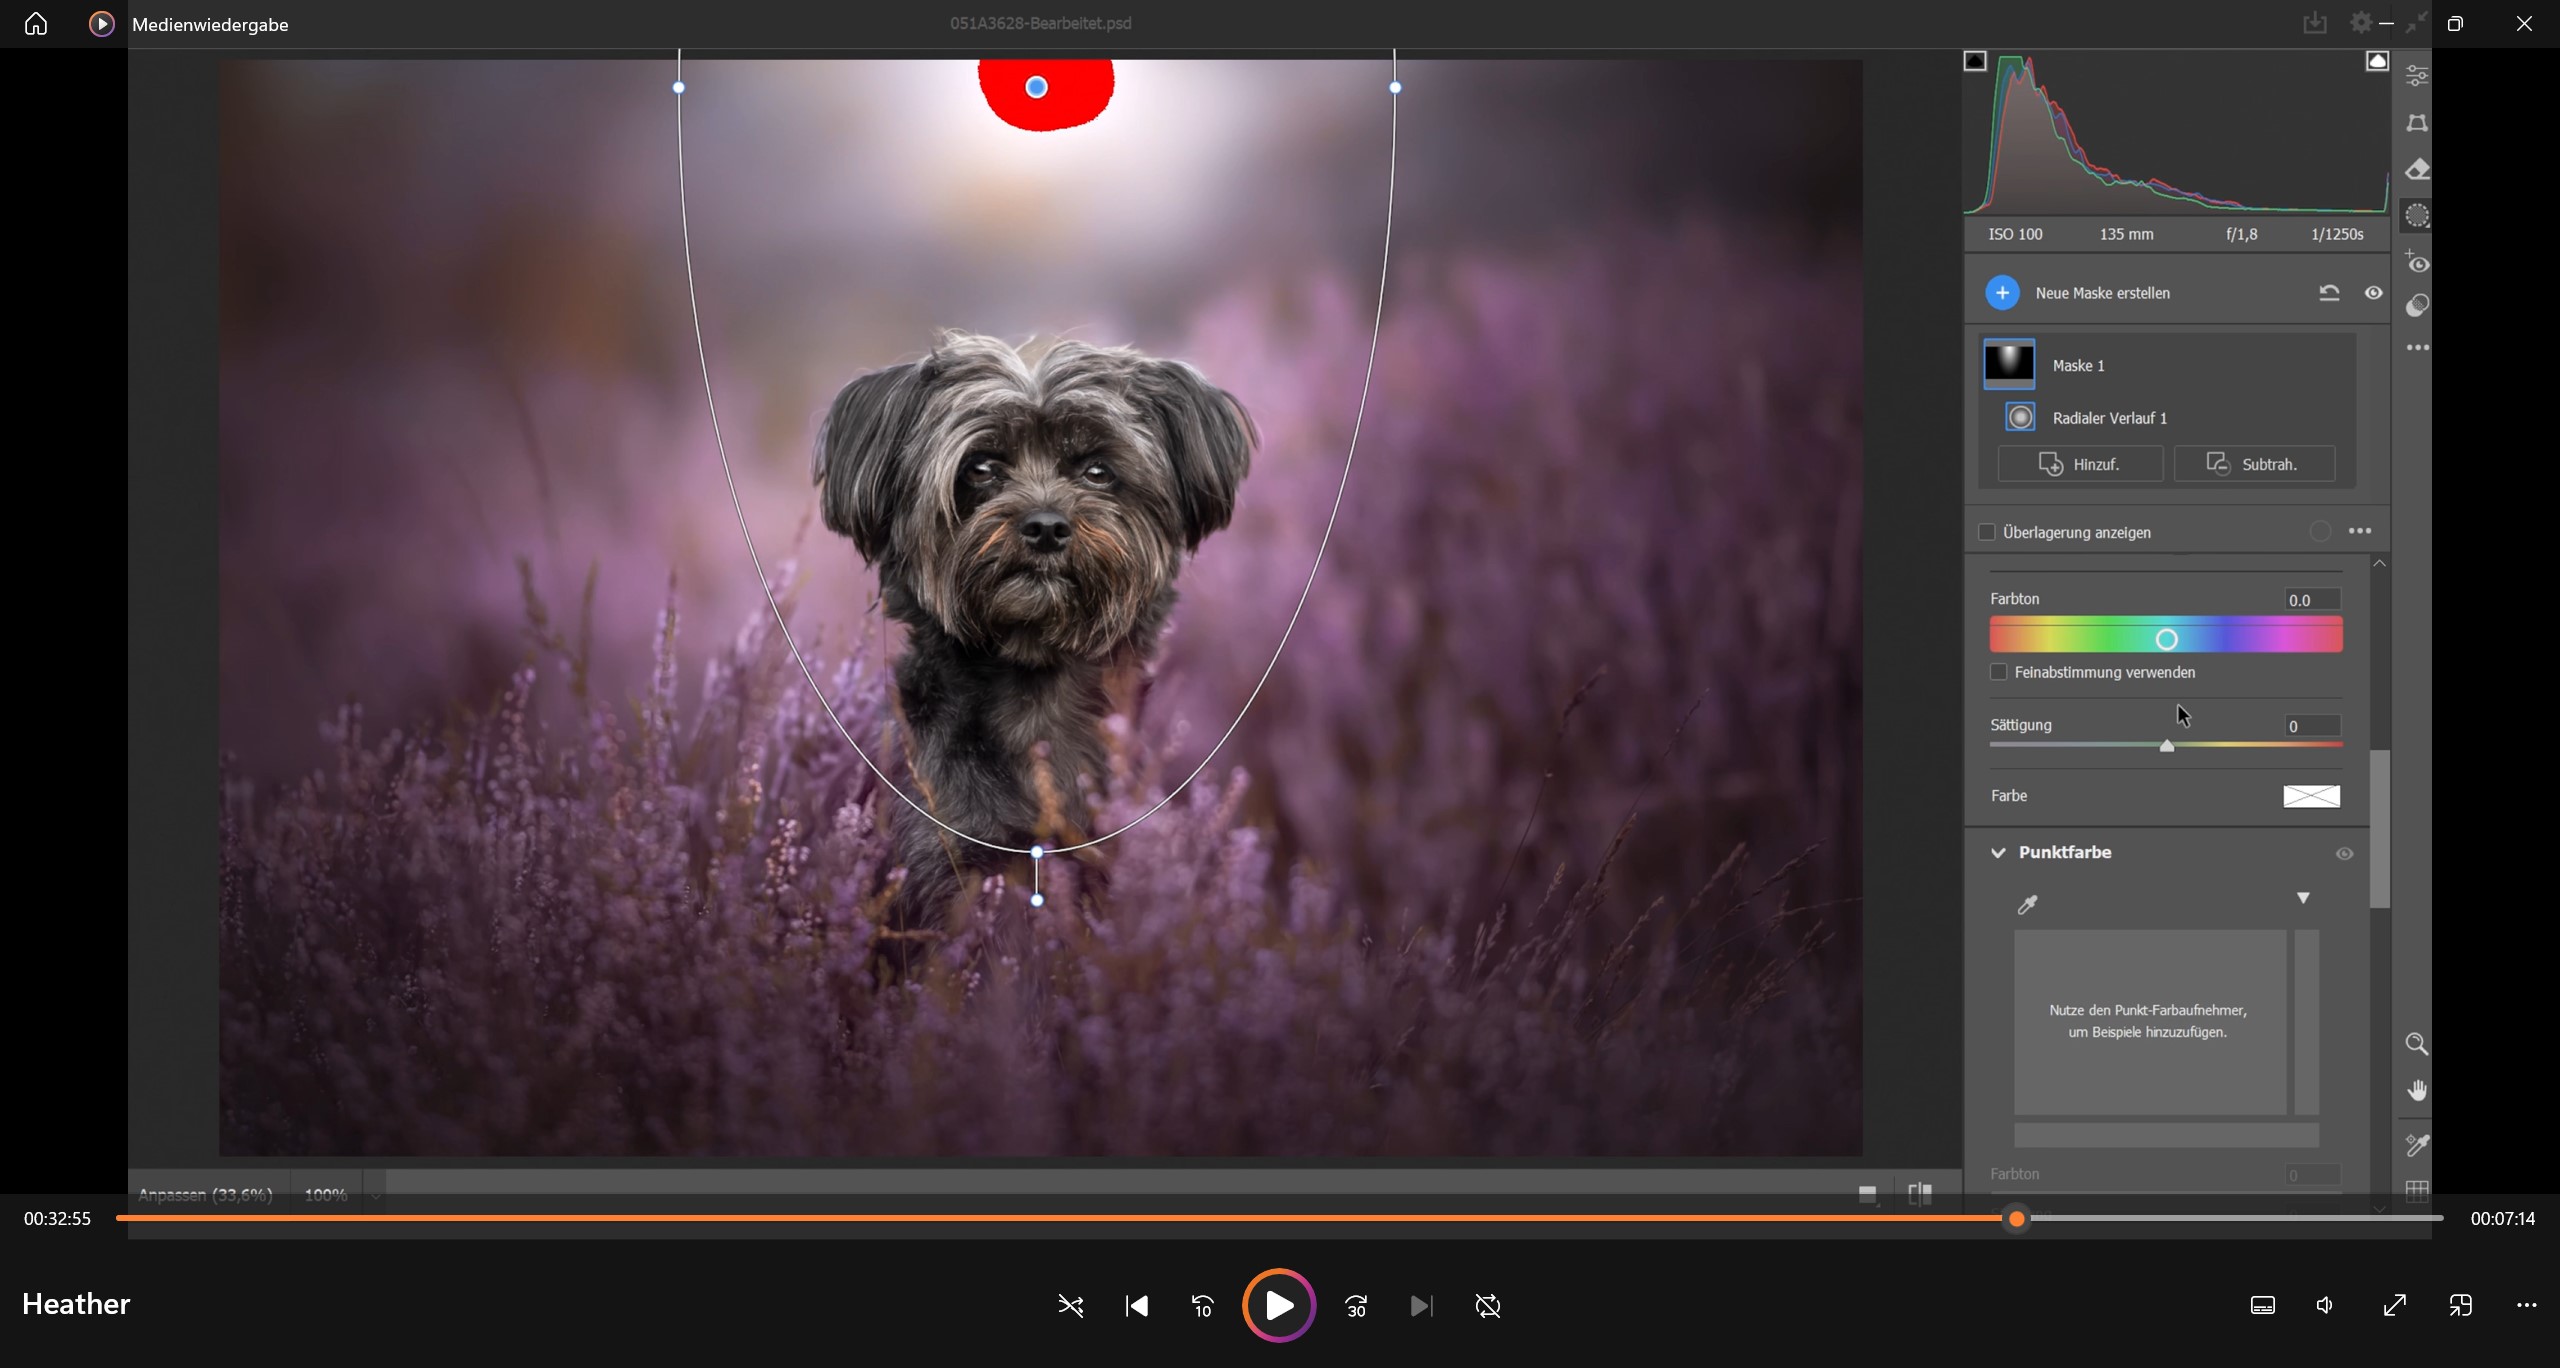The width and height of the screenshot is (2560, 1368).
Task: Click the Subtrah. button
Action: click(2255, 464)
